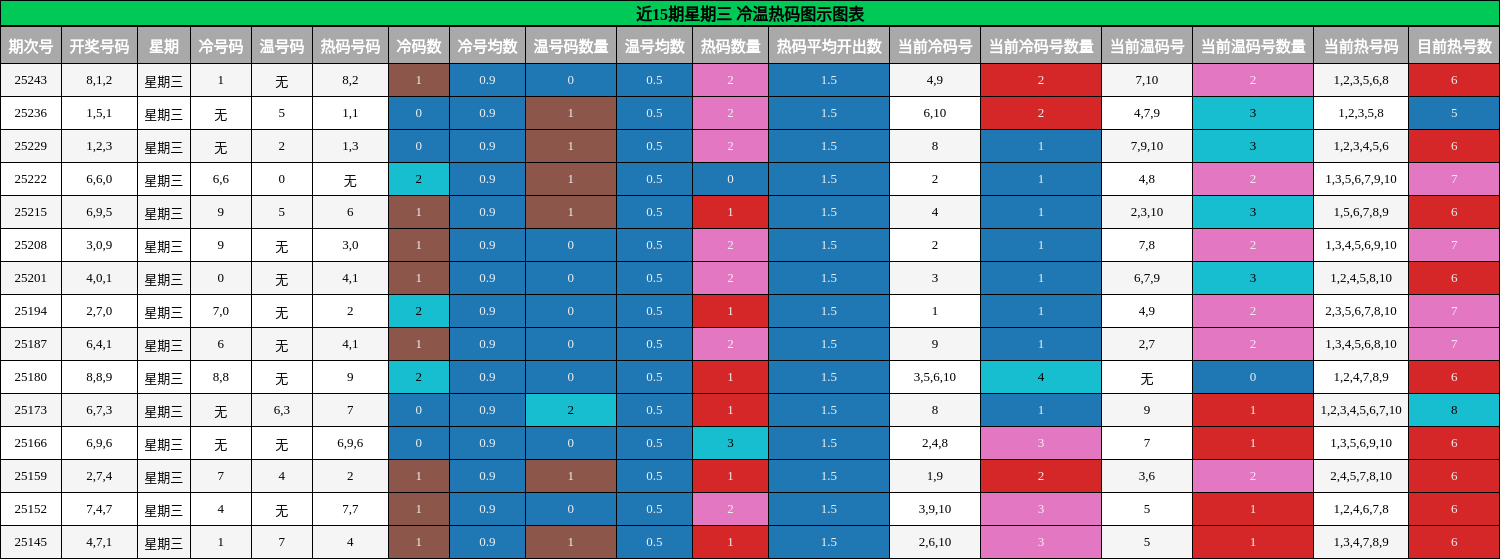Select the 冷码数 column header
This screenshot has width=1500, height=559.
(x=419, y=45)
